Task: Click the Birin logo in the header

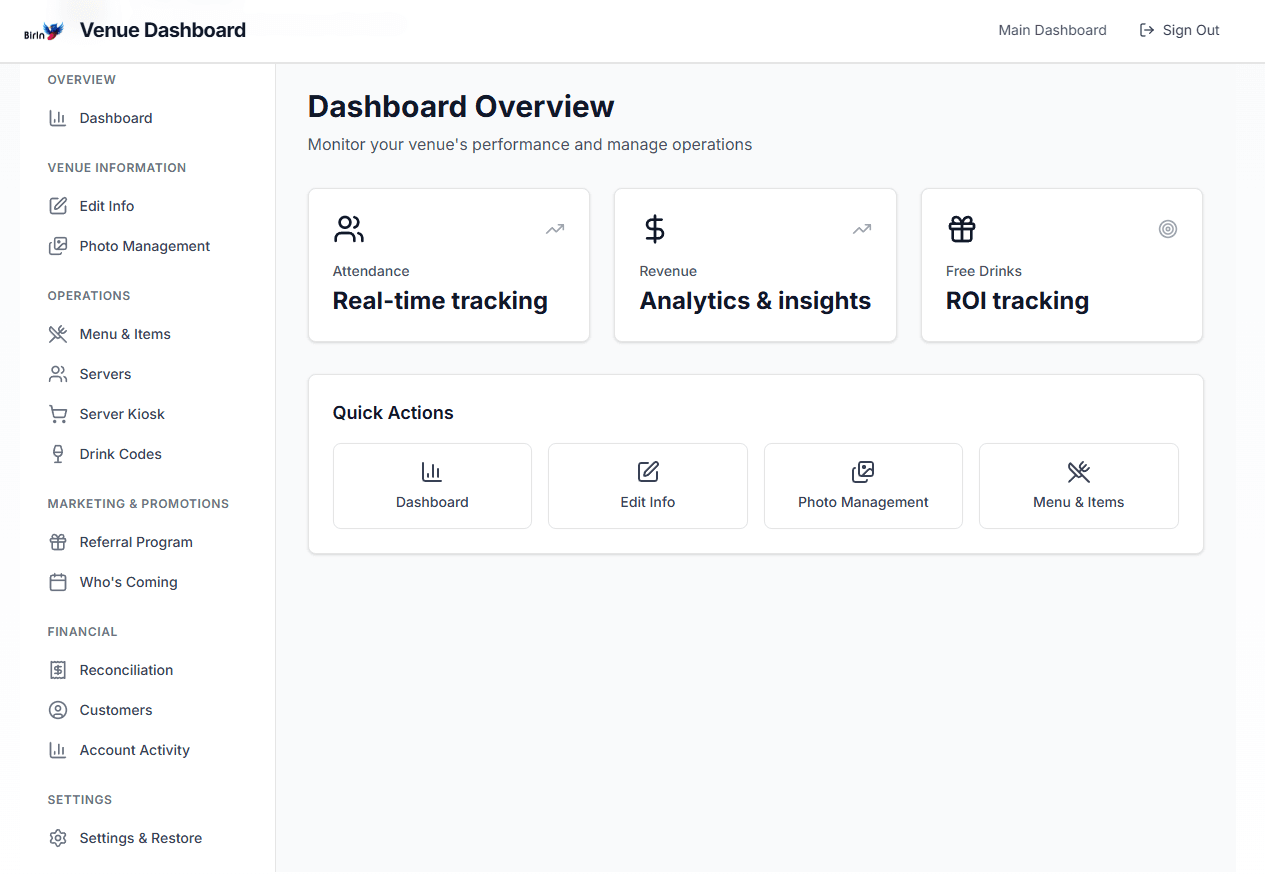Action: [42, 30]
